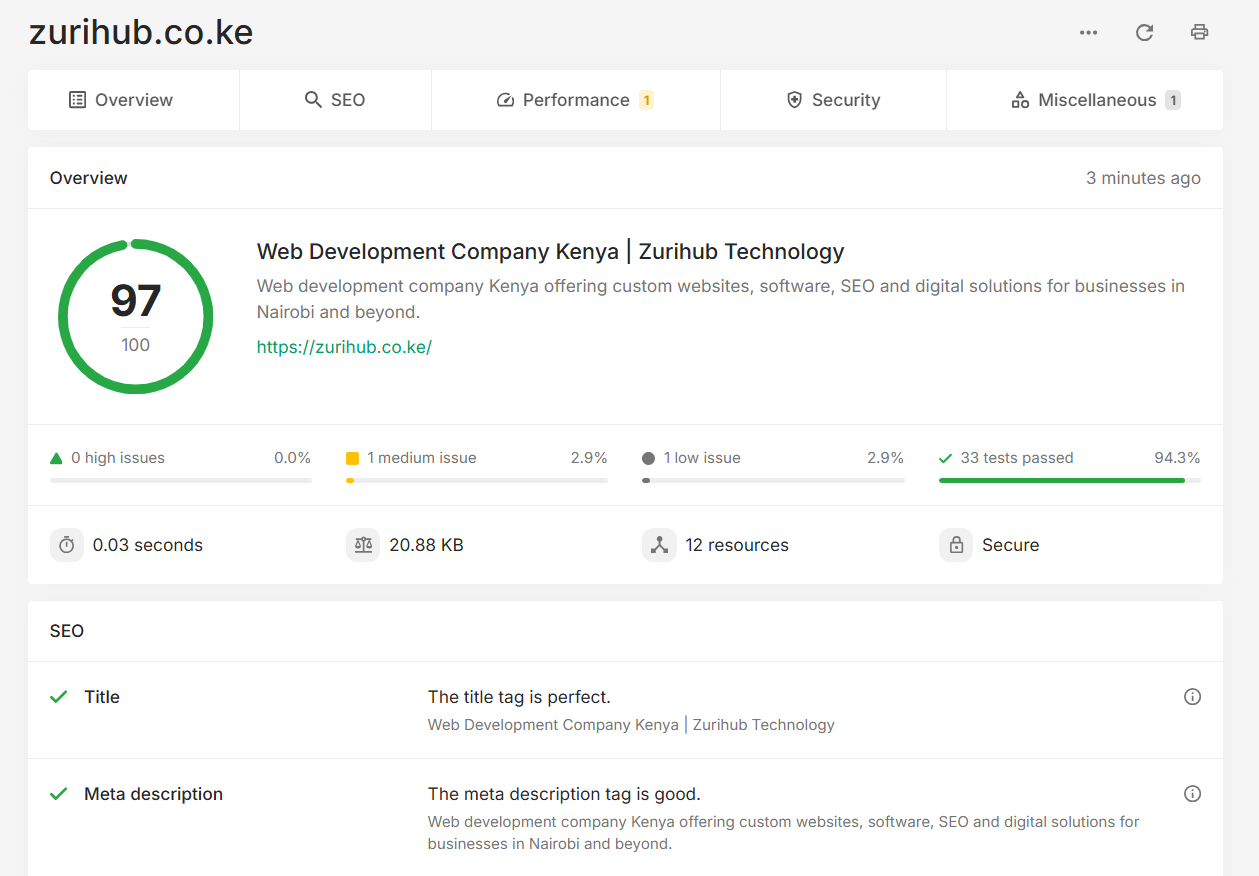Open the https://zurihub.co.ke/ link
Viewport: 1259px width, 876px height.
pyautogui.click(x=344, y=346)
